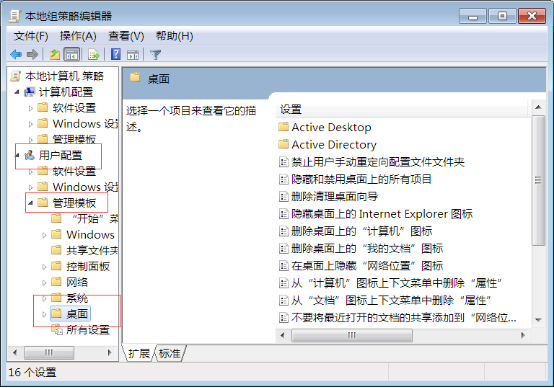Screen dimensions: 554x388
Task: Click the Filter funnel toolbar icon
Action: click(x=155, y=54)
